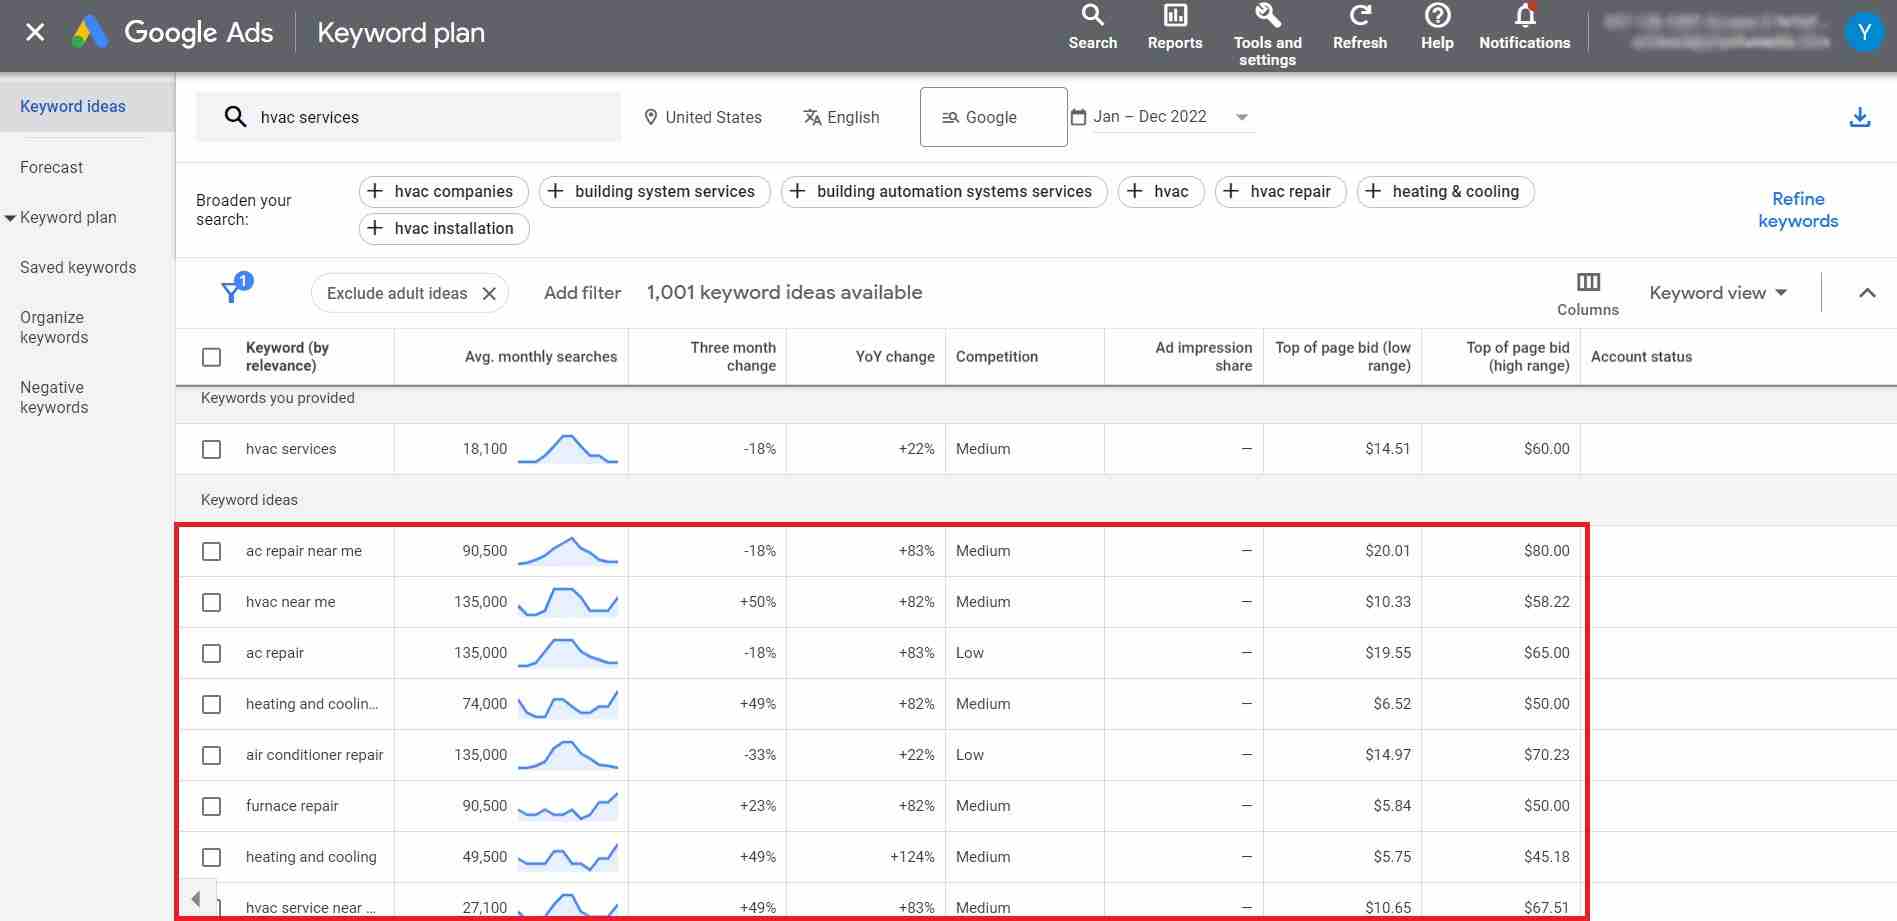Click the Refine keywords link
The image size is (1897, 921).
pyautogui.click(x=1797, y=209)
